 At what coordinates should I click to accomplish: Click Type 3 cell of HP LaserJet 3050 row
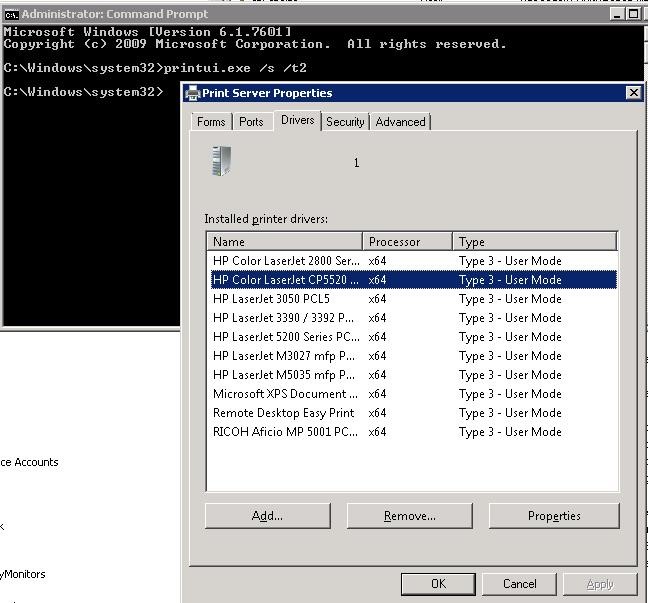pos(510,299)
